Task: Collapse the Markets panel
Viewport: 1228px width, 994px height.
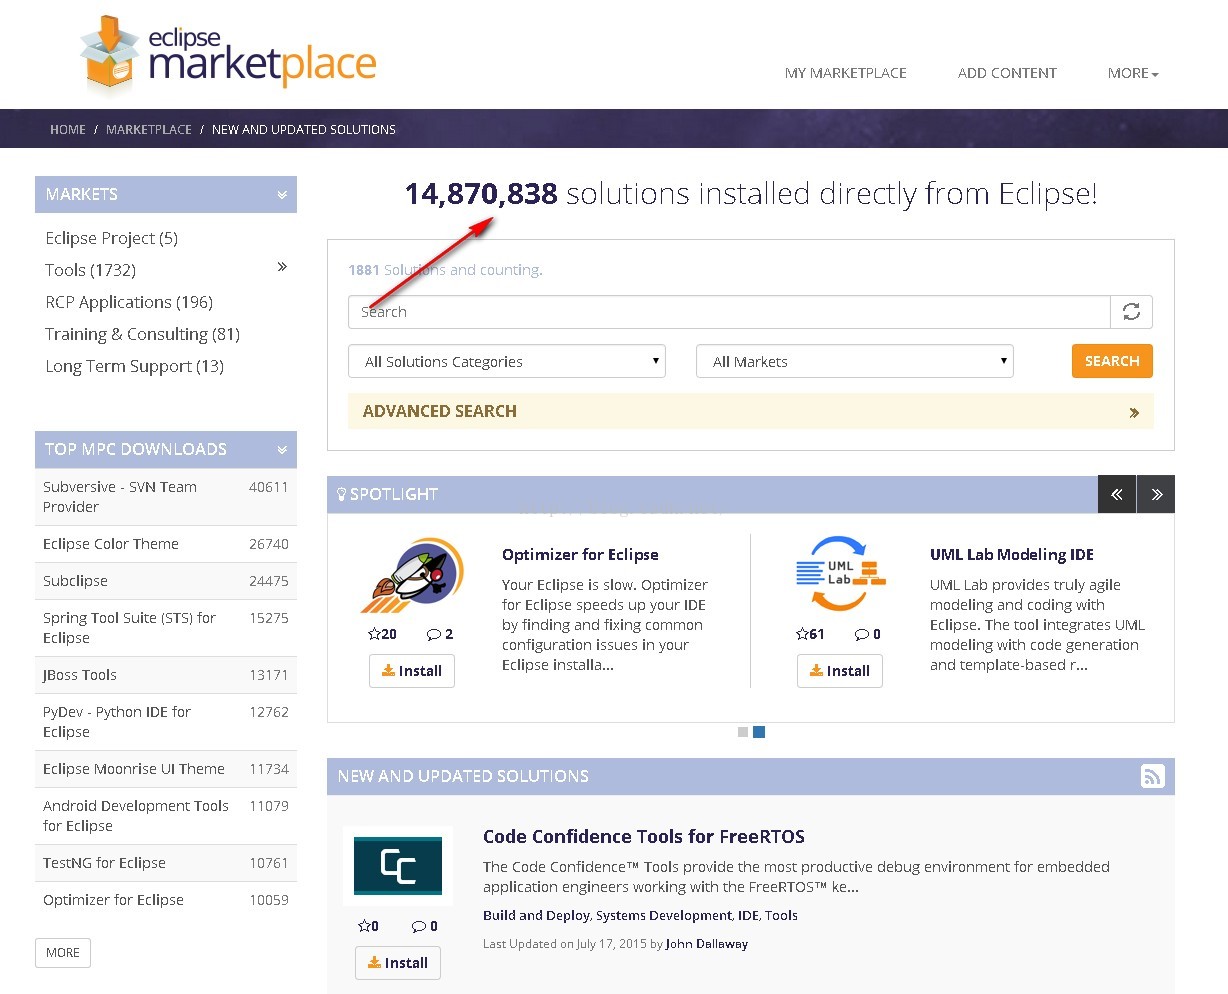Action: (x=282, y=195)
